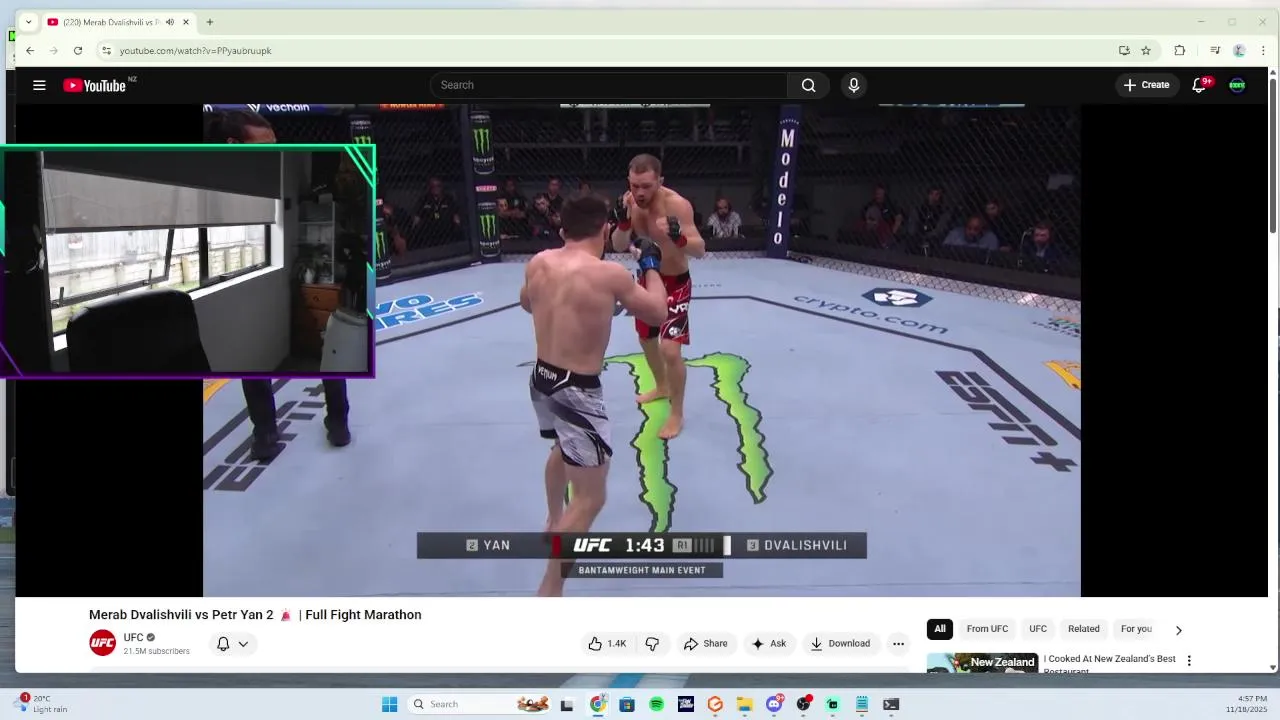Switch to the Merab Dvalishvili browser tab

[118, 22]
